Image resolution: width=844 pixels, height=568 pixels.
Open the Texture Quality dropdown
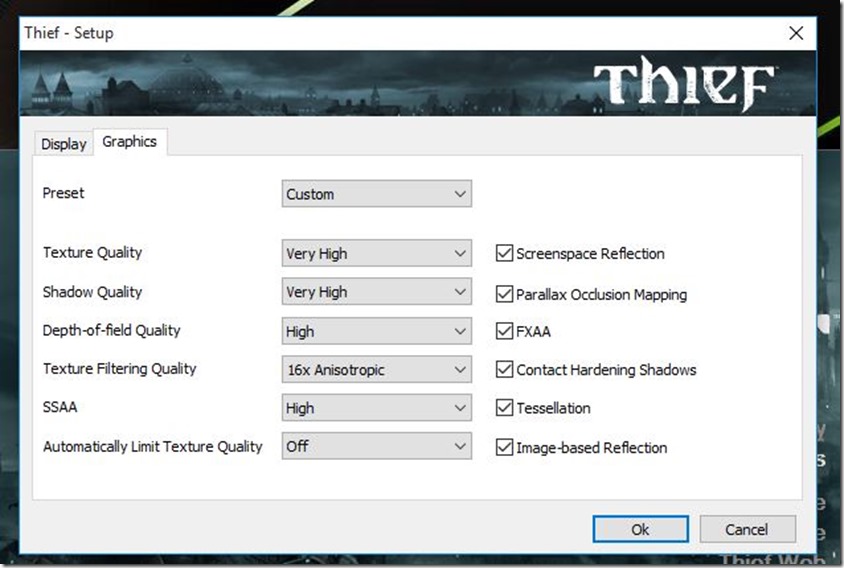coord(377,253)
